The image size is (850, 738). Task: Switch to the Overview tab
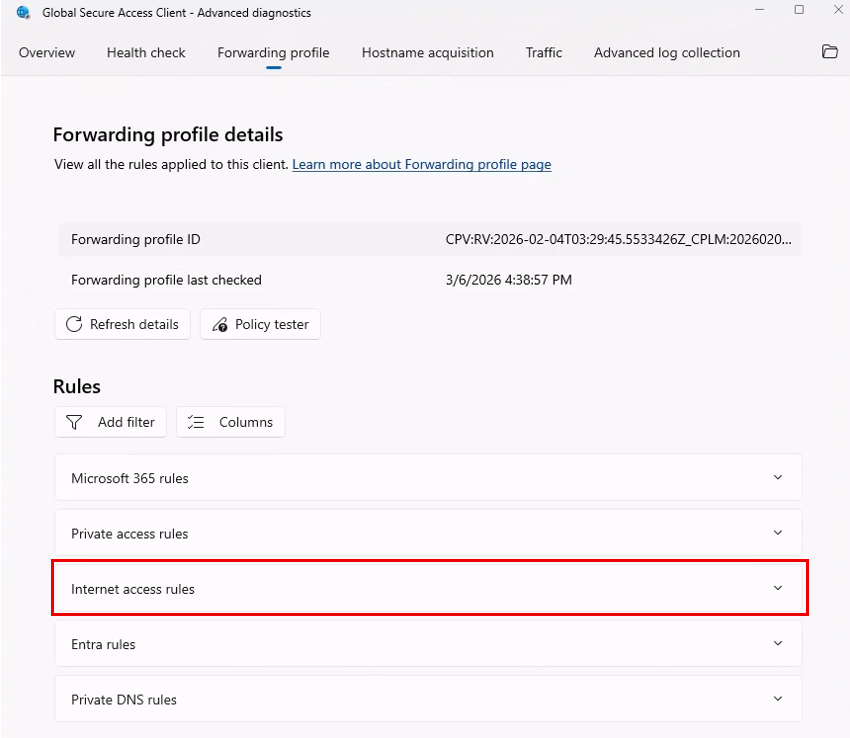point(47,53)
